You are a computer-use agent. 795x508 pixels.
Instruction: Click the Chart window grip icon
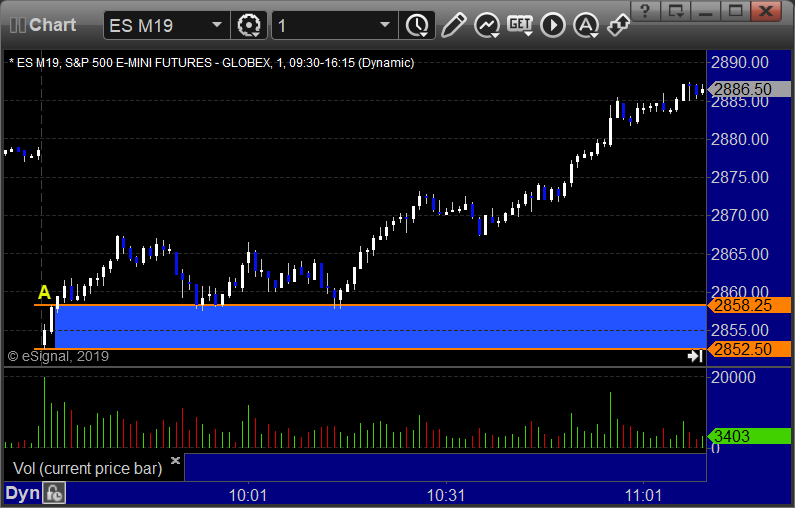(17, 25)
